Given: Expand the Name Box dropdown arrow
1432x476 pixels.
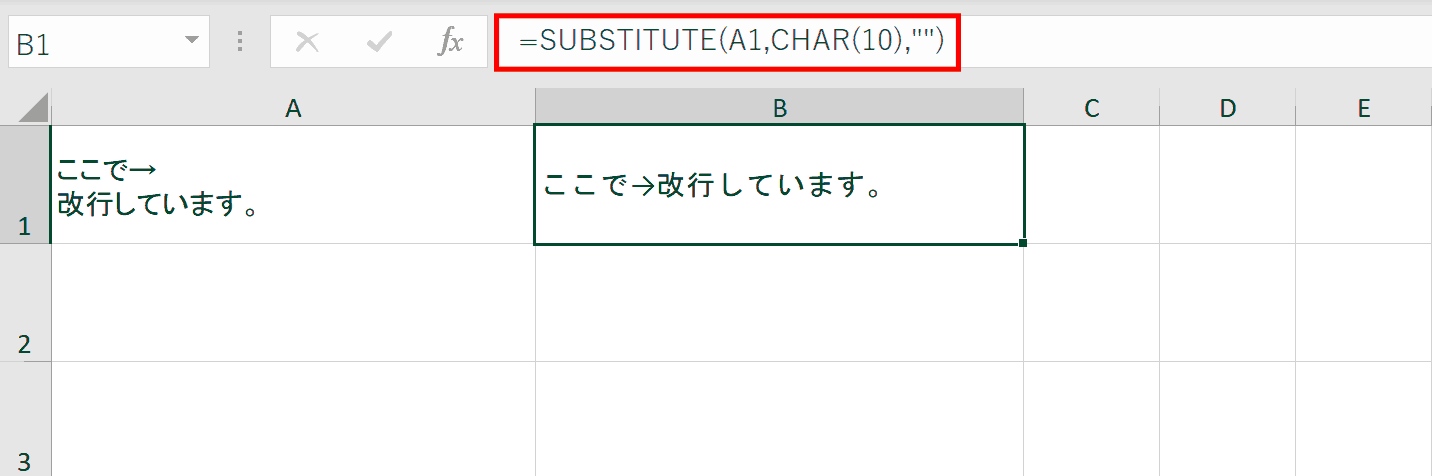Looking at the screenshot, I should point(191,41).
